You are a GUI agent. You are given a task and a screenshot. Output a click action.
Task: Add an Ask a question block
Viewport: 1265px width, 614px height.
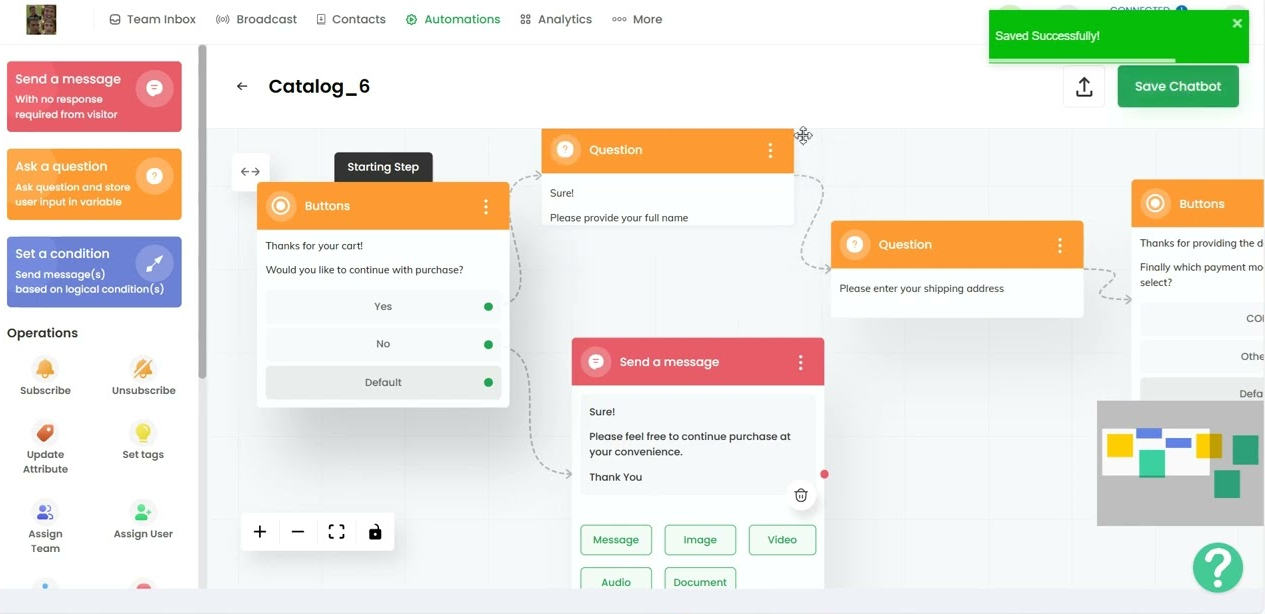tap(94, 184)
